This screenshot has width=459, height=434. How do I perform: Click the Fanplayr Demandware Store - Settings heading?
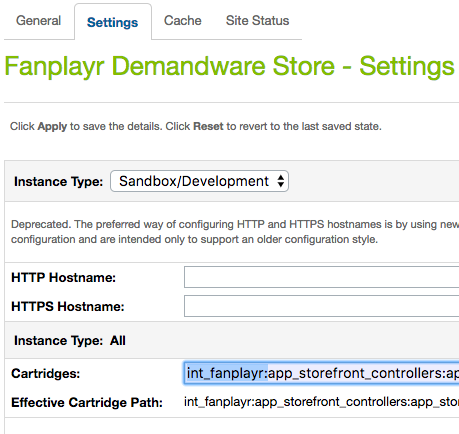point(230,66)
